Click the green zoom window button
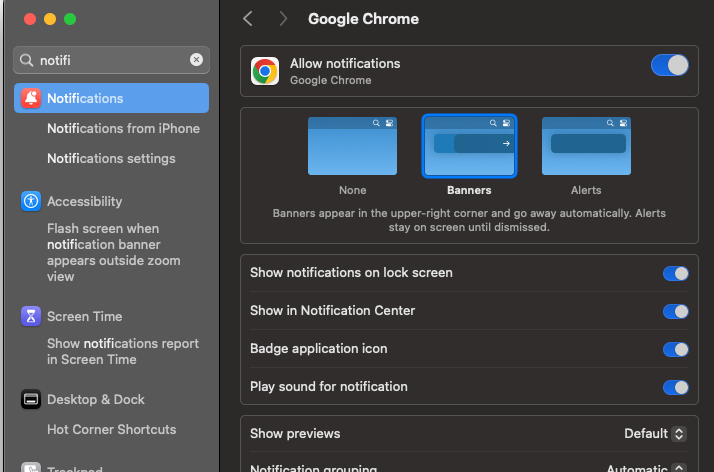This screenshot has height=472, width=714. click(x=70, y=19)
